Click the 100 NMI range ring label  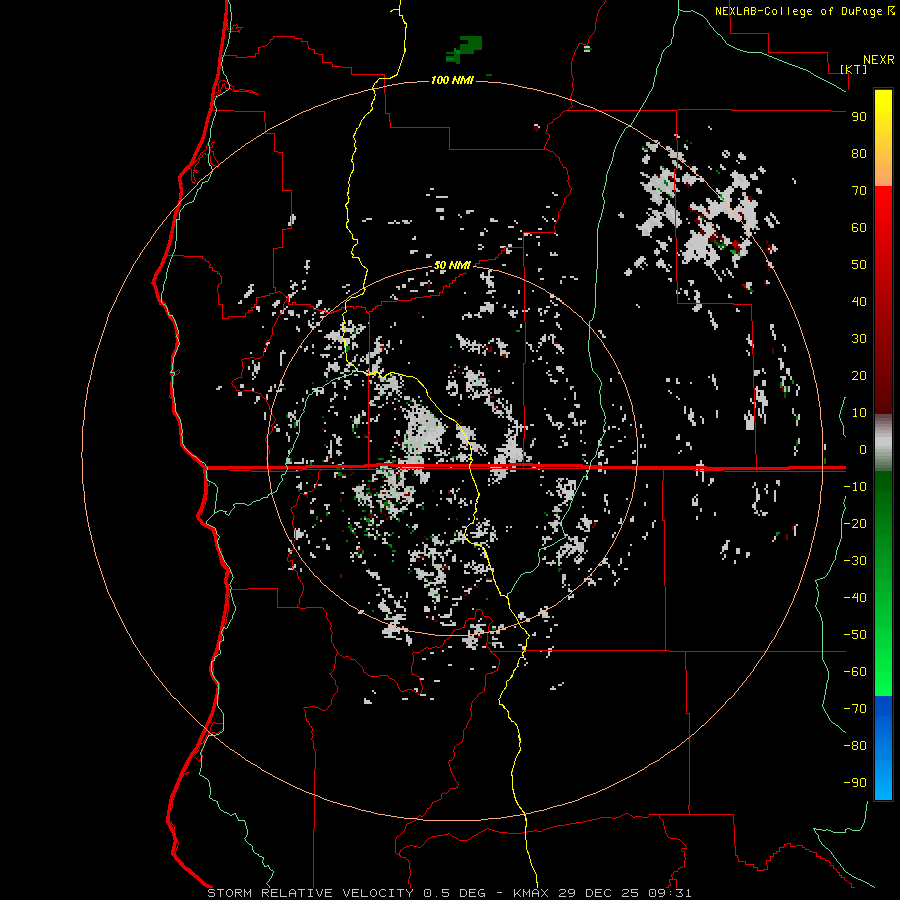(452, 80)
